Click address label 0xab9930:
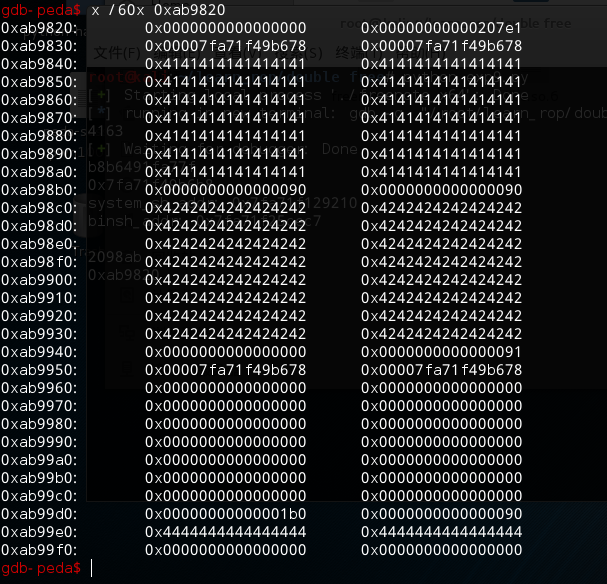This screenshot has width=607, height=584. point(39,334)
